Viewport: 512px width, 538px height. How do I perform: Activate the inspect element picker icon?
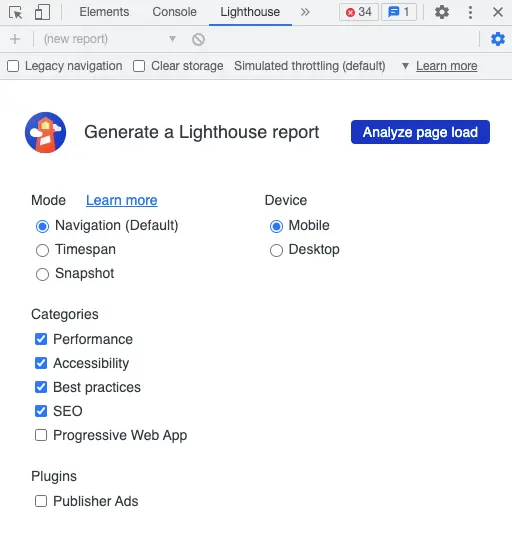15,12
